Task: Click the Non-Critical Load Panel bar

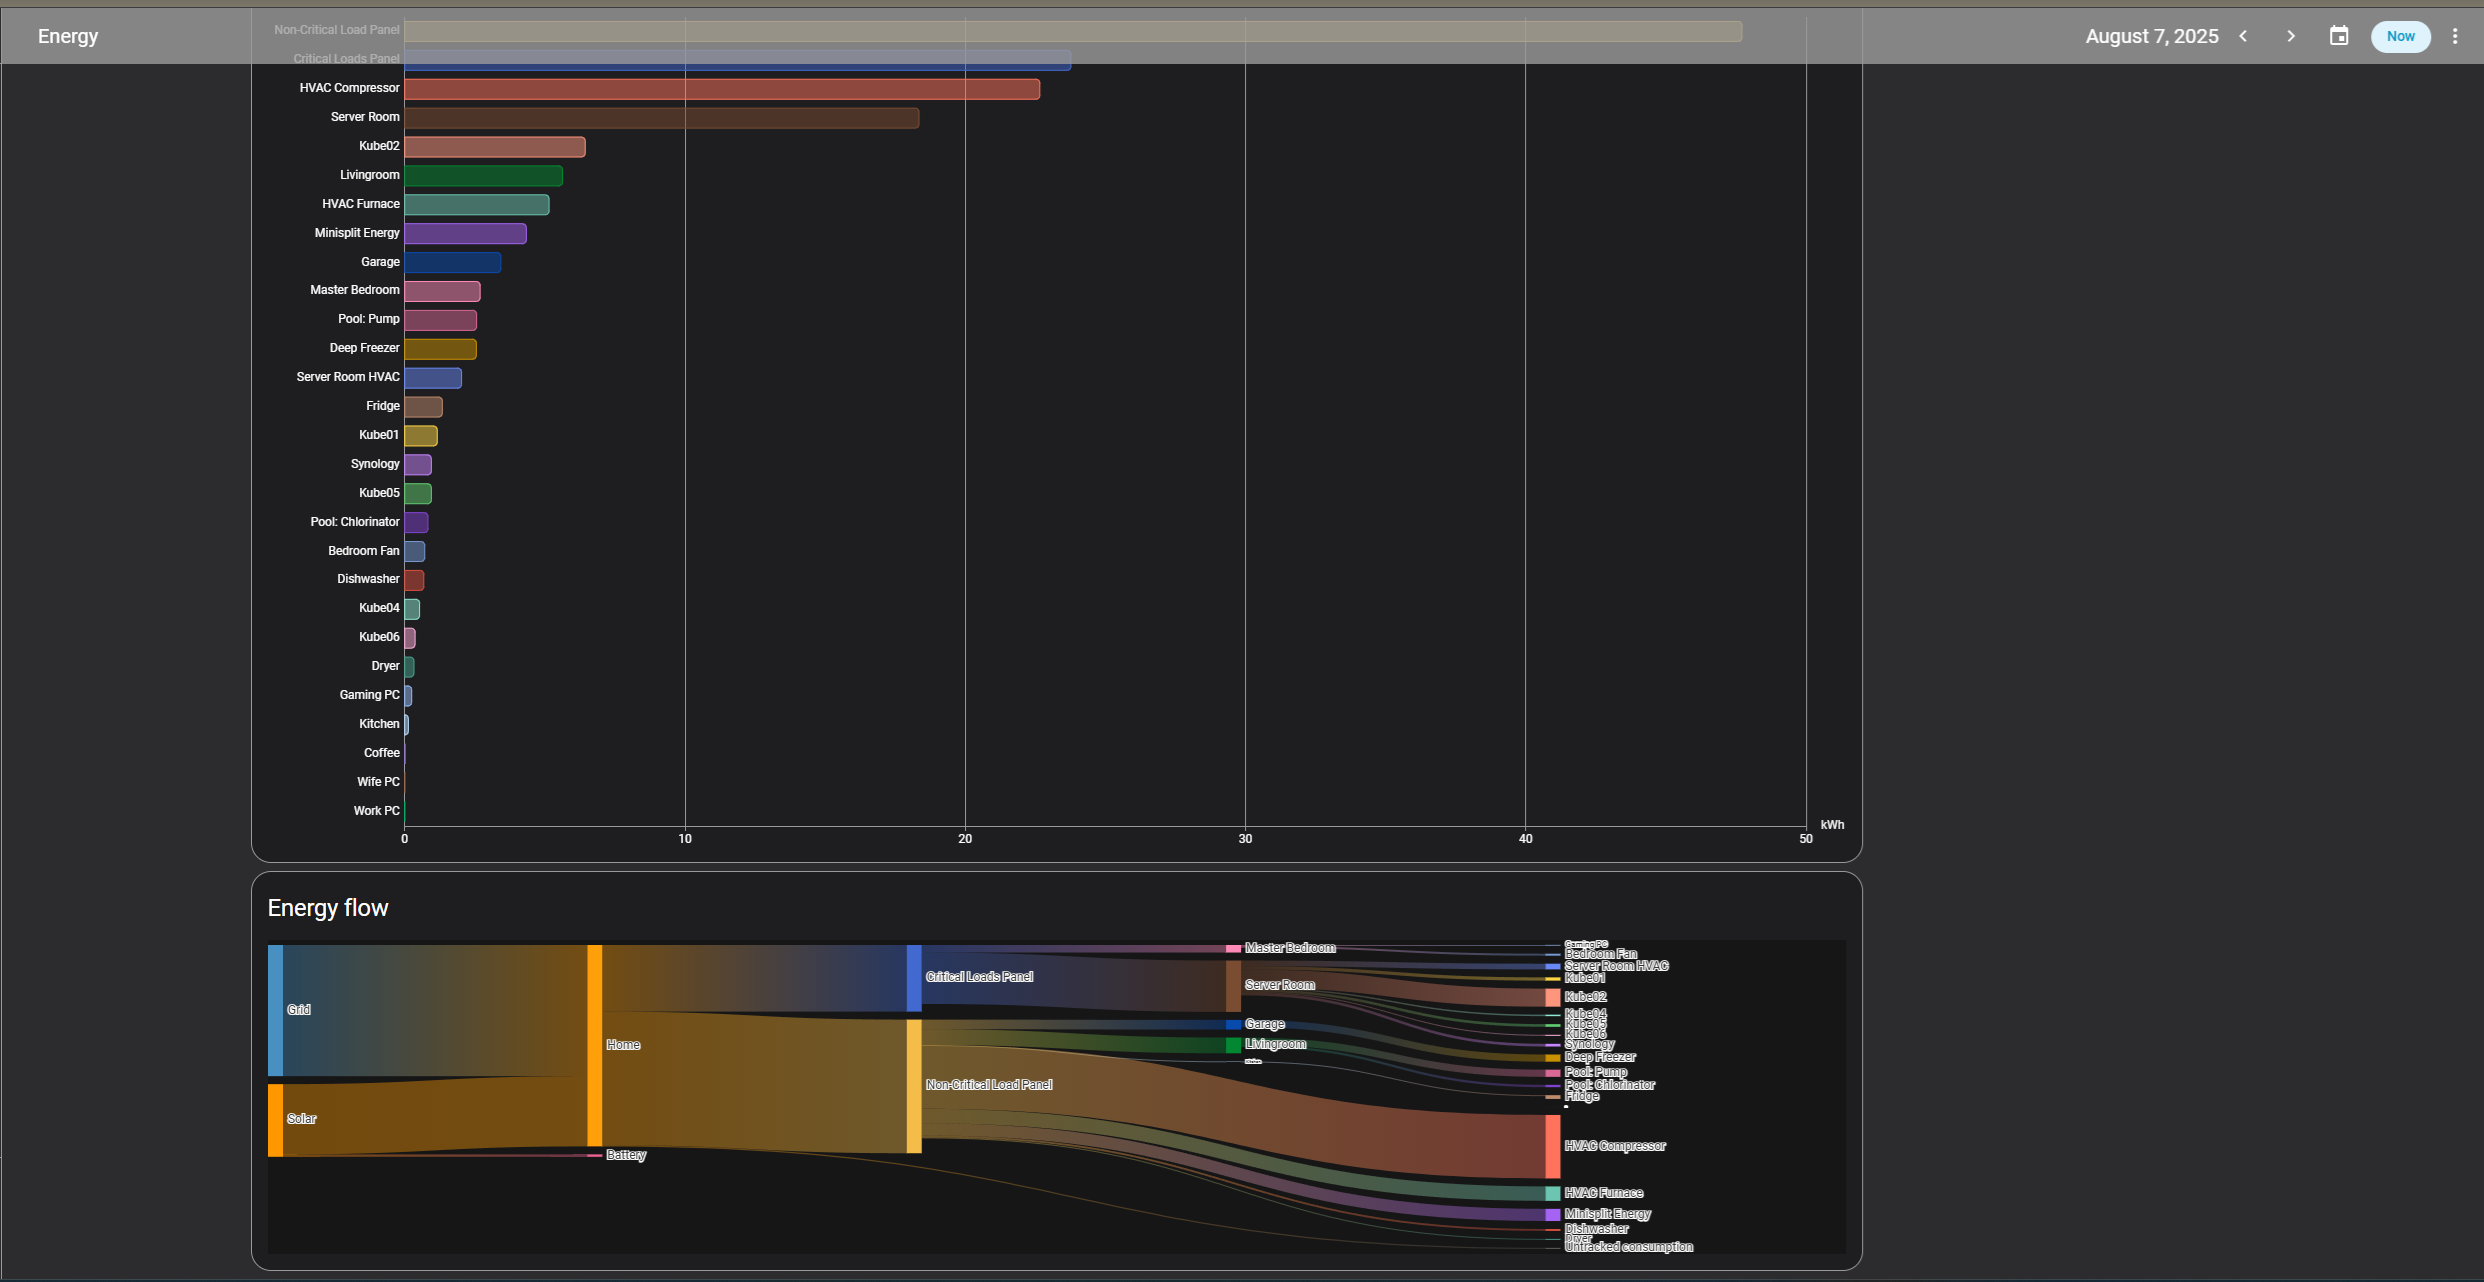Action: 1073,31
